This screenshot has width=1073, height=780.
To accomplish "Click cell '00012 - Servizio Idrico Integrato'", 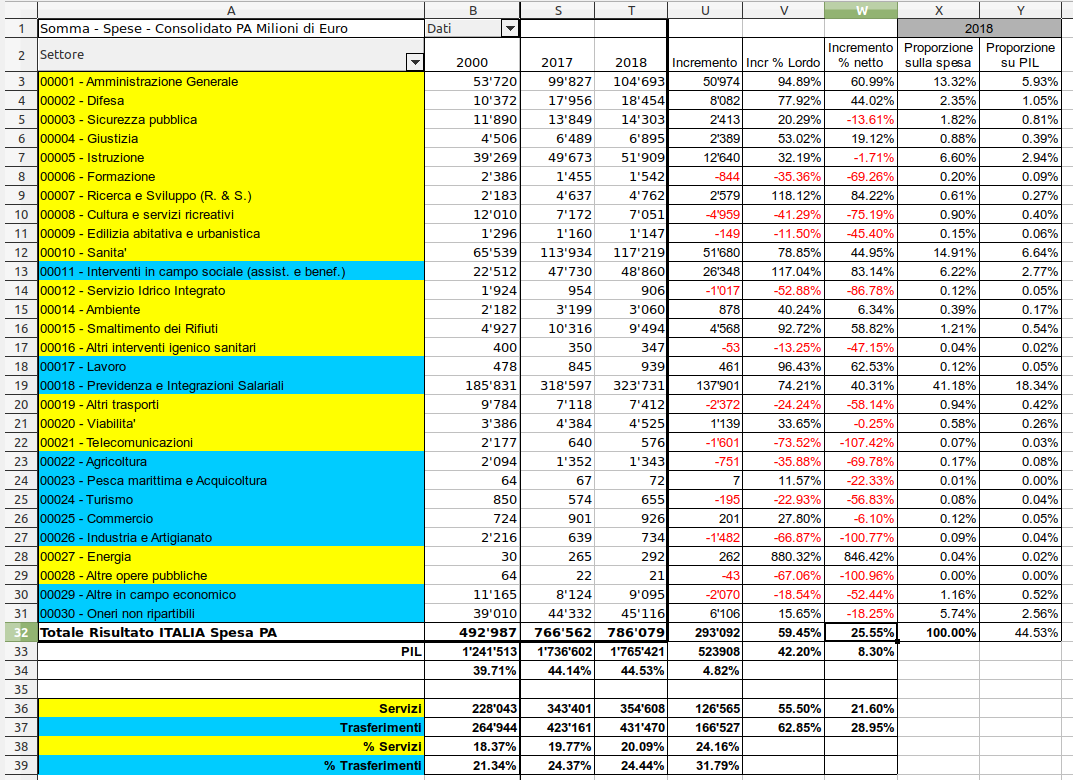I will (231, 290).
